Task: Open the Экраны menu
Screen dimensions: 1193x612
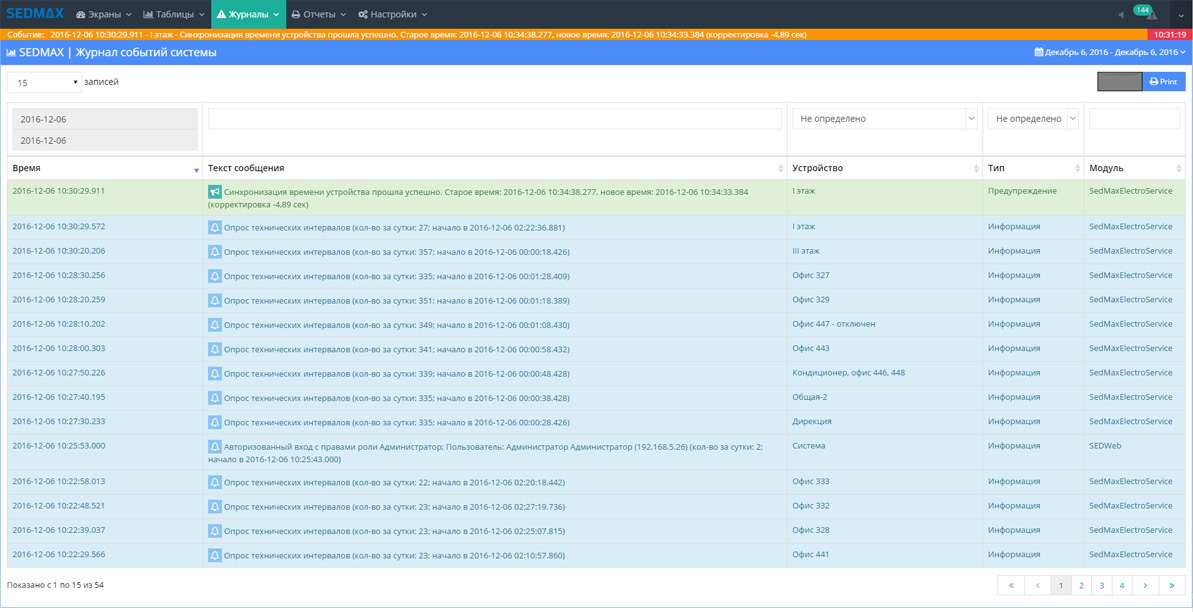Action: (103, 15)
